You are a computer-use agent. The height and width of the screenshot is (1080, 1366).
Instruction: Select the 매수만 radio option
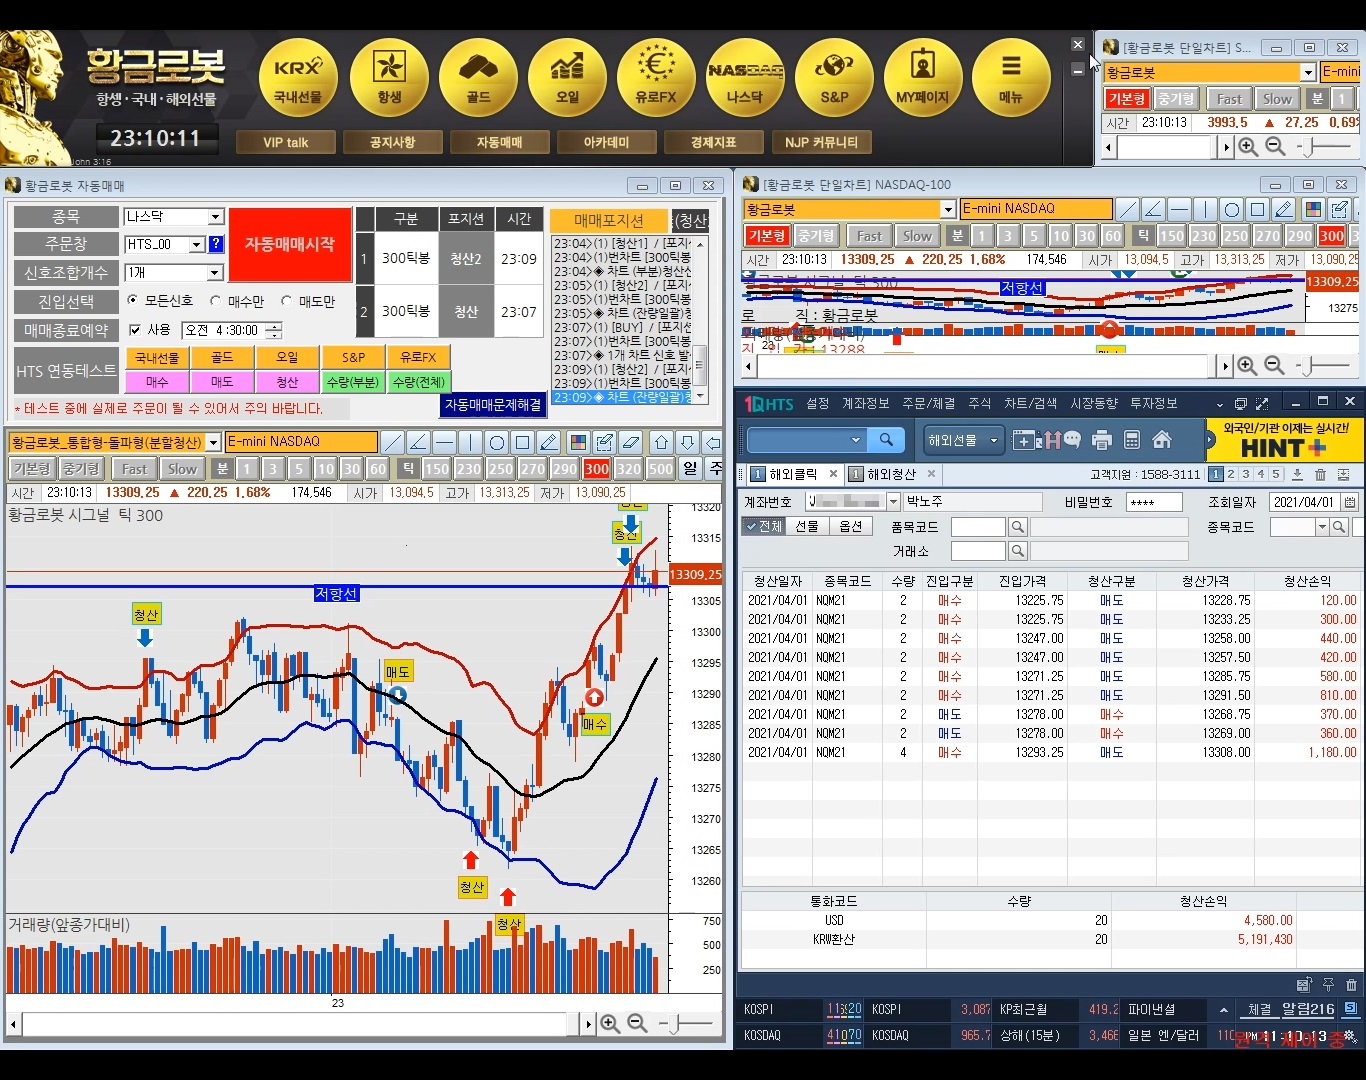[x=216, y=301]
